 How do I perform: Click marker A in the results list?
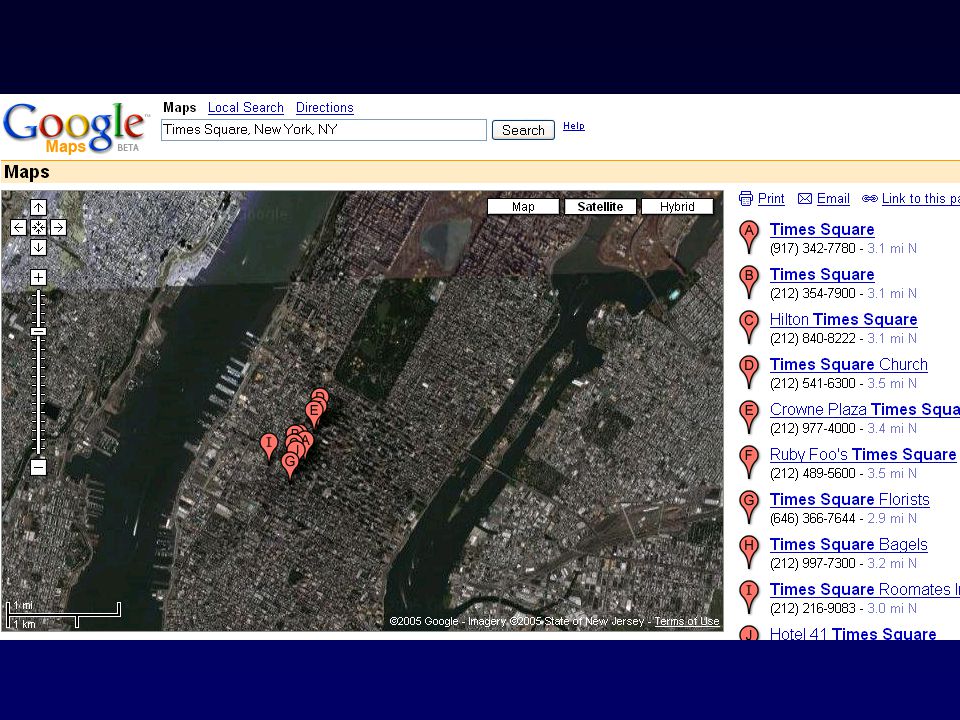749,236
